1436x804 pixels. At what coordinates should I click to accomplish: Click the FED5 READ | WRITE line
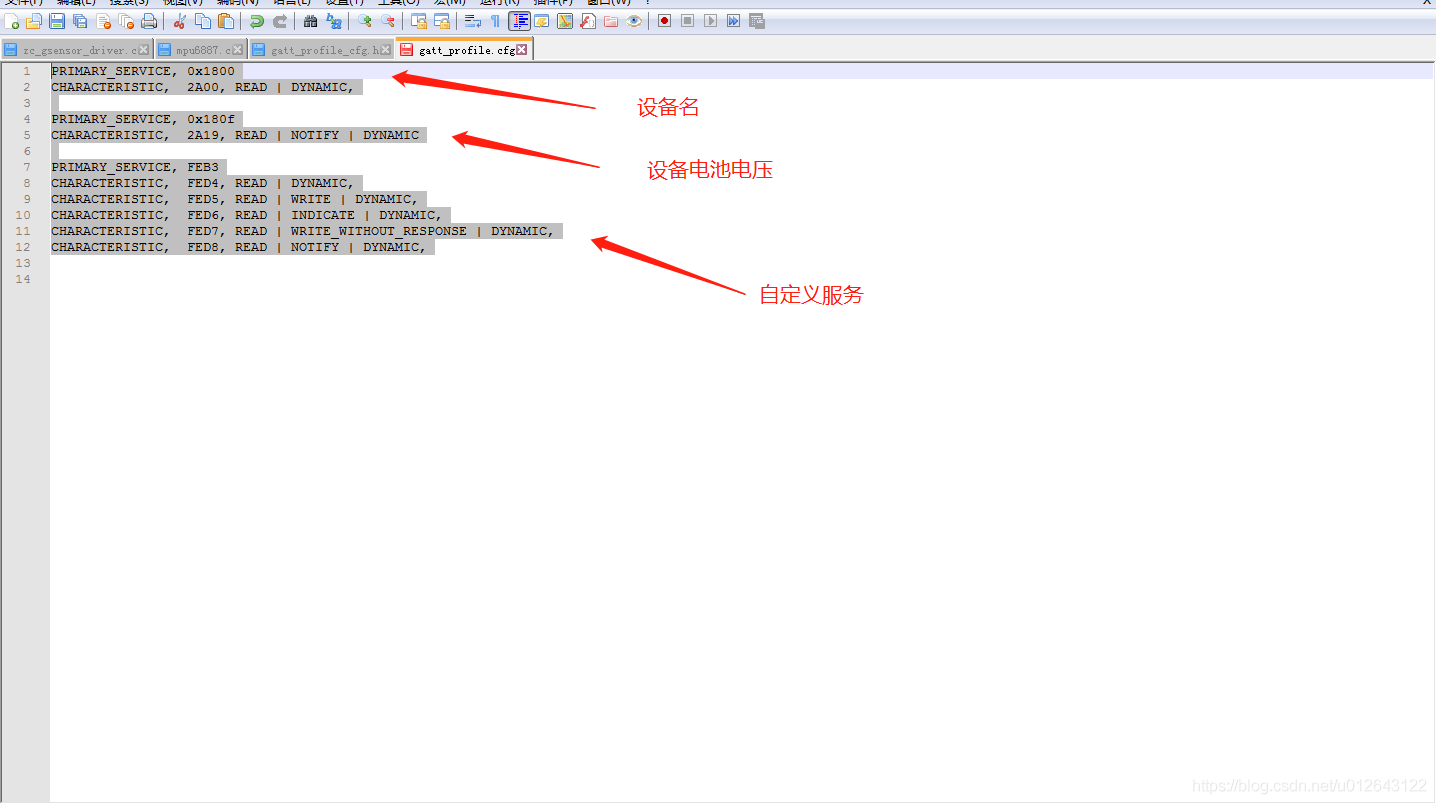click(235, 199)
